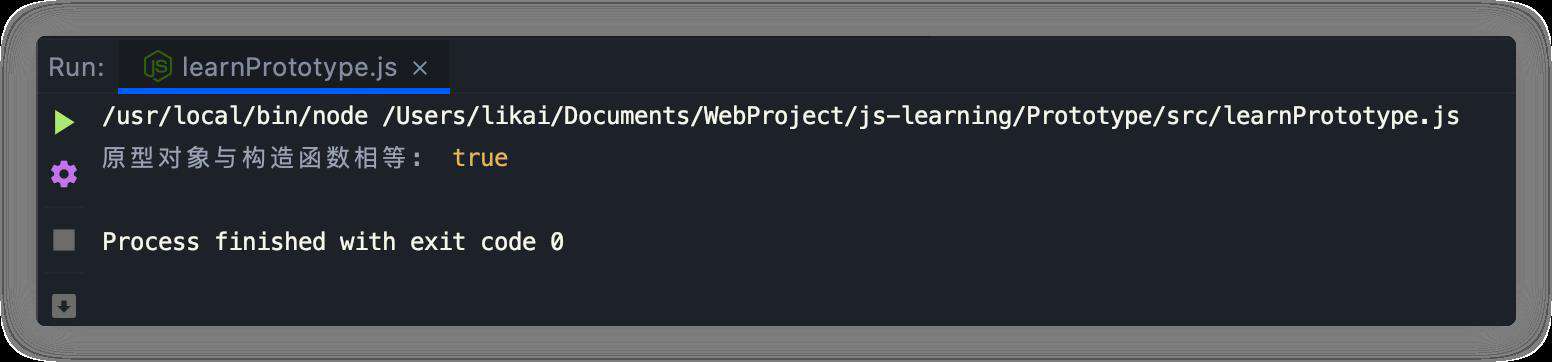Click the Node.js icon on the learnPrototype.js tab
This screenshot has height=362, width=1552.
click(158, 67)
